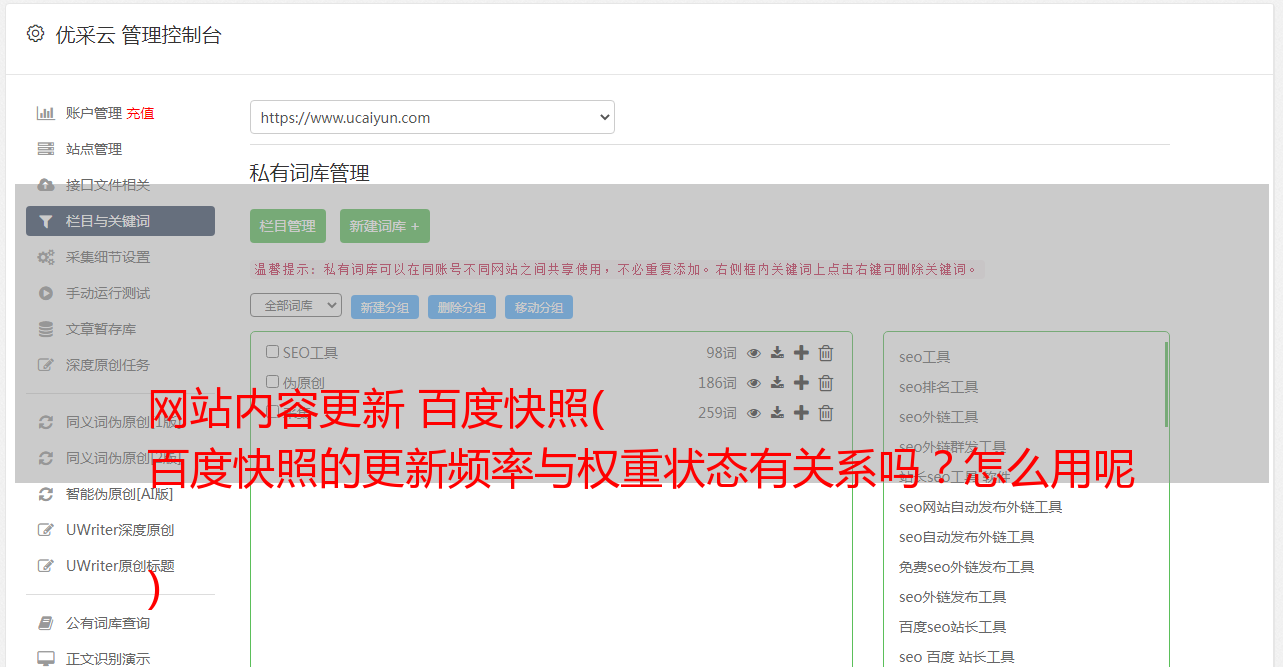Click the eye icon on the 186词 row

coord(754,383)
